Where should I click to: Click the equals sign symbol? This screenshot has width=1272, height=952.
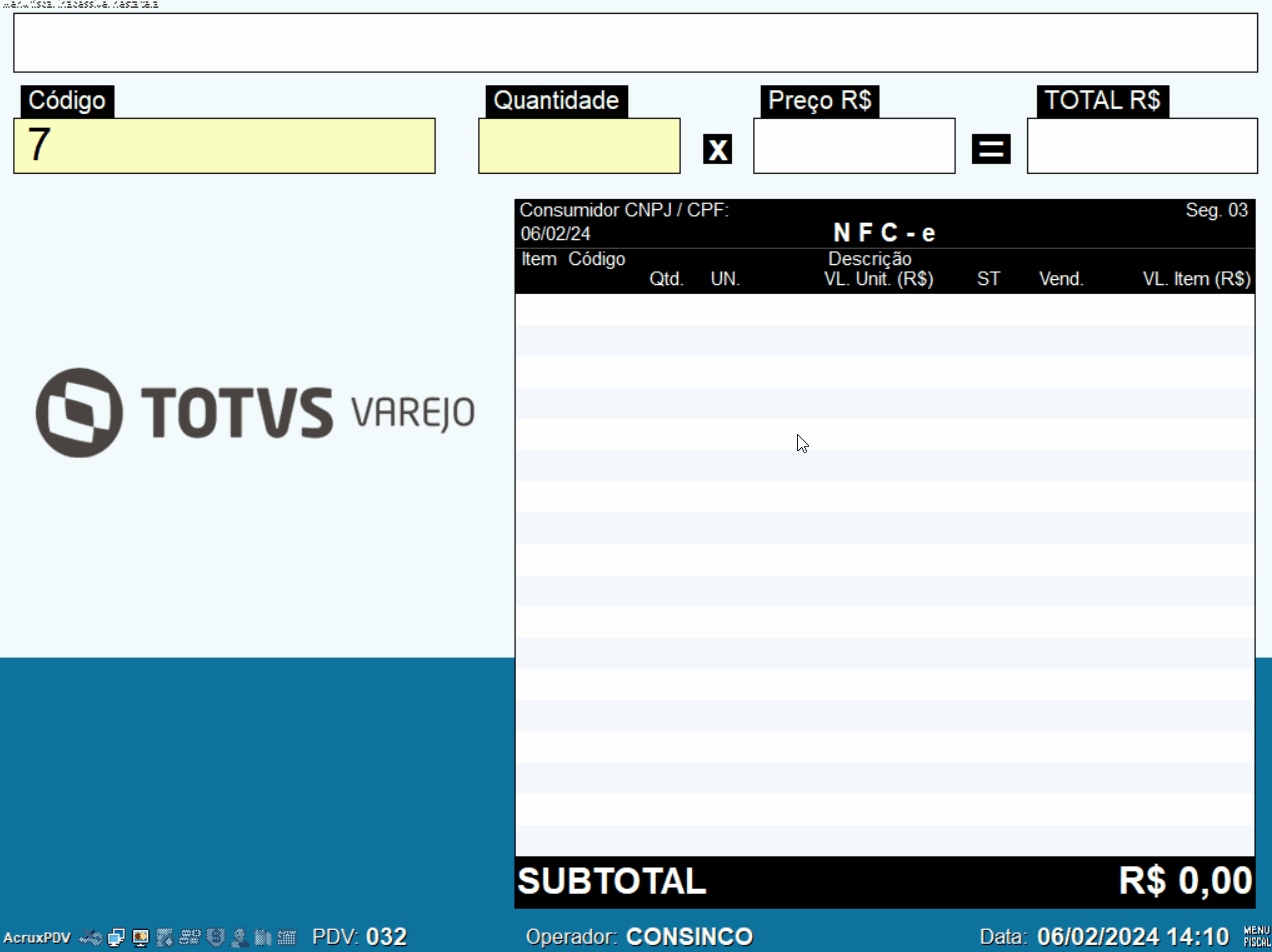(991, 150)
